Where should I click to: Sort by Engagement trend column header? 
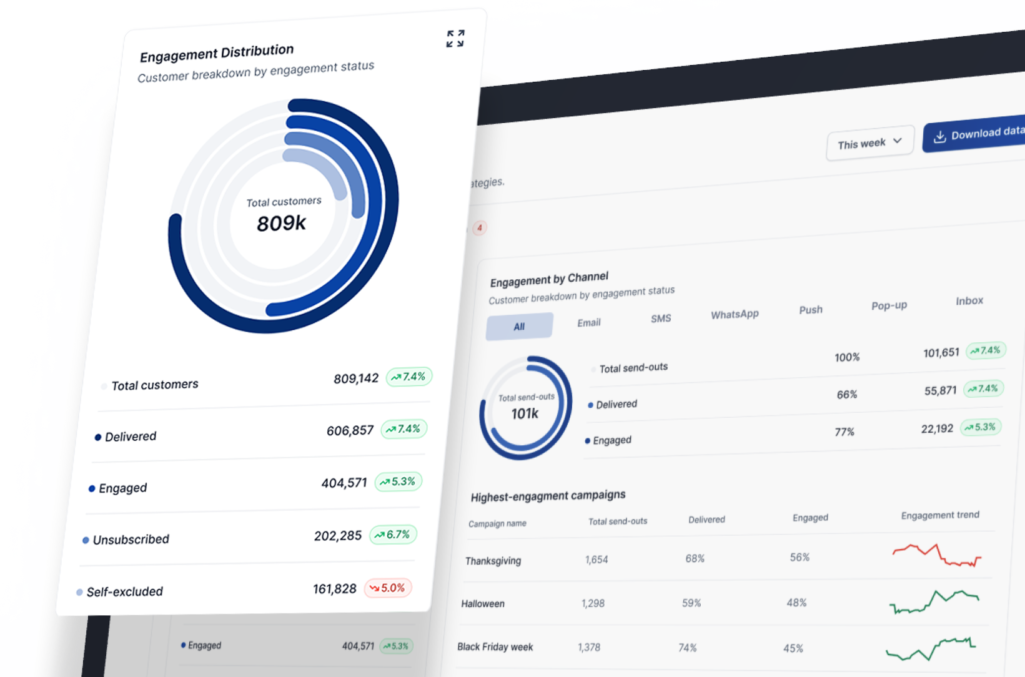pos(940,516)
